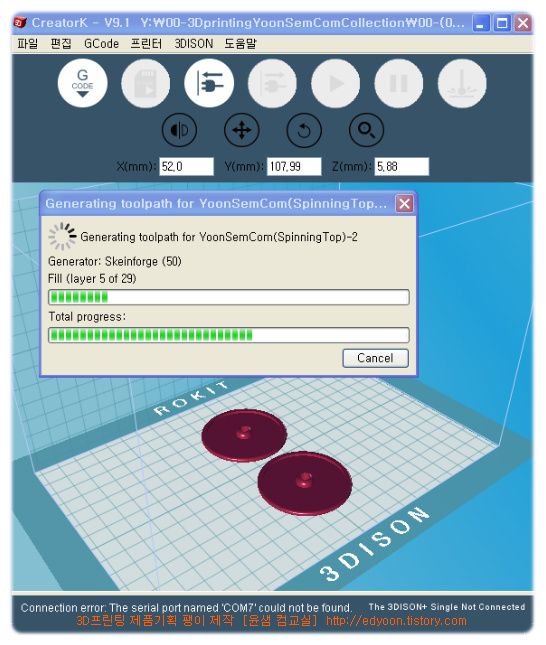Cancel the toolpath generation
This screenshot has width=546, height=645.
(x=375, y=358)
